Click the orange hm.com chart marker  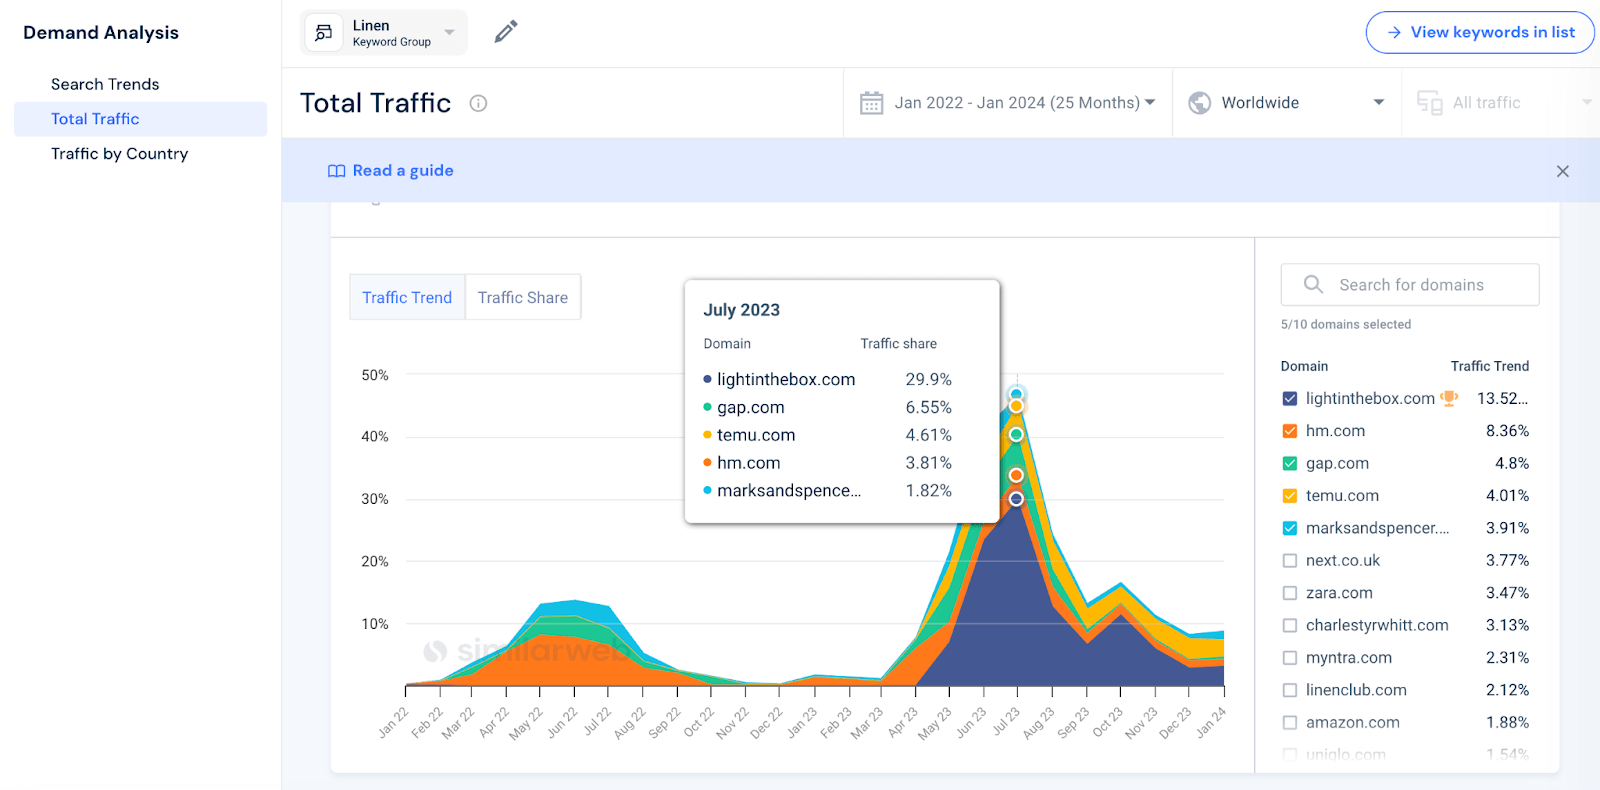[1016, 475]
